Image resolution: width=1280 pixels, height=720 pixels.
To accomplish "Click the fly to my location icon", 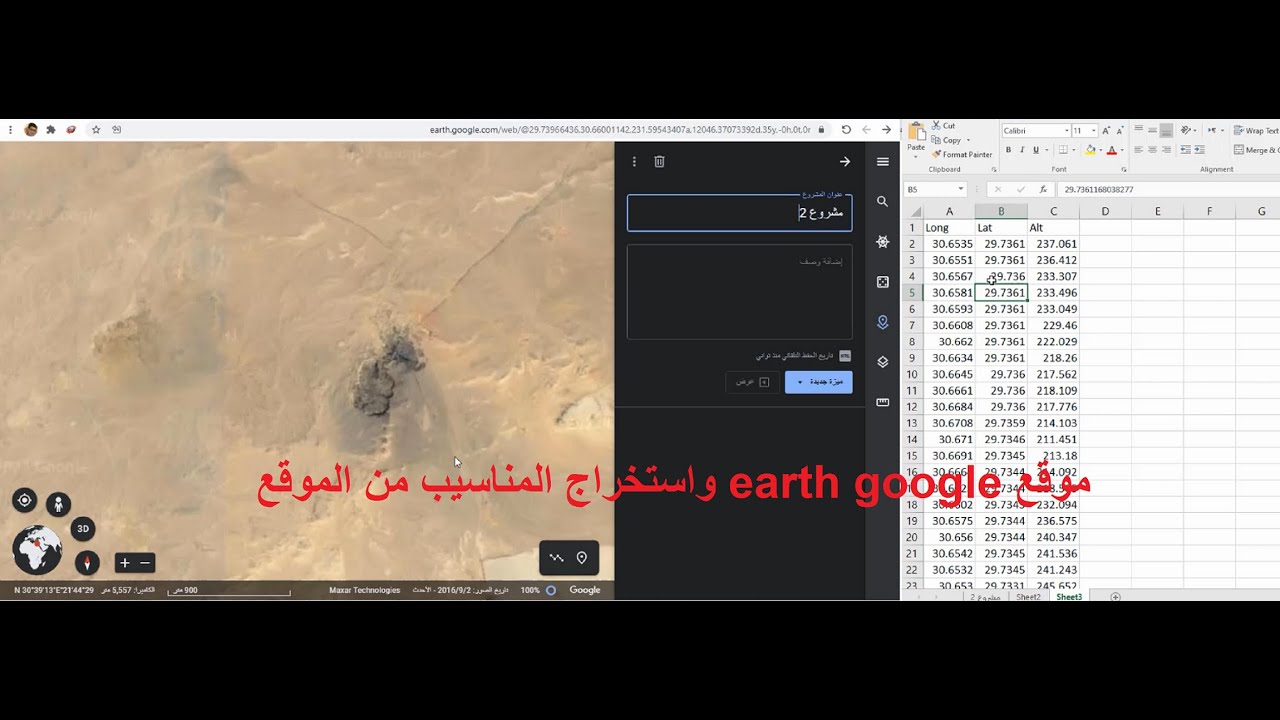I will pyautogui.click(x=25, y=500).
